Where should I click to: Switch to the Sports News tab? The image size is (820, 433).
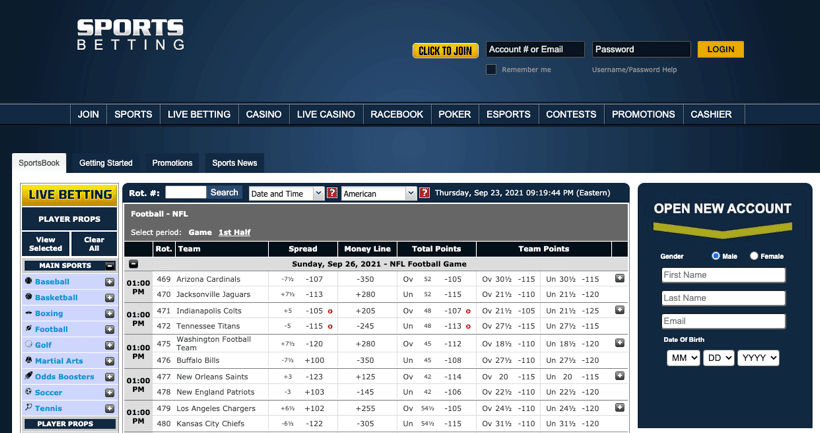tap(235, 163)
